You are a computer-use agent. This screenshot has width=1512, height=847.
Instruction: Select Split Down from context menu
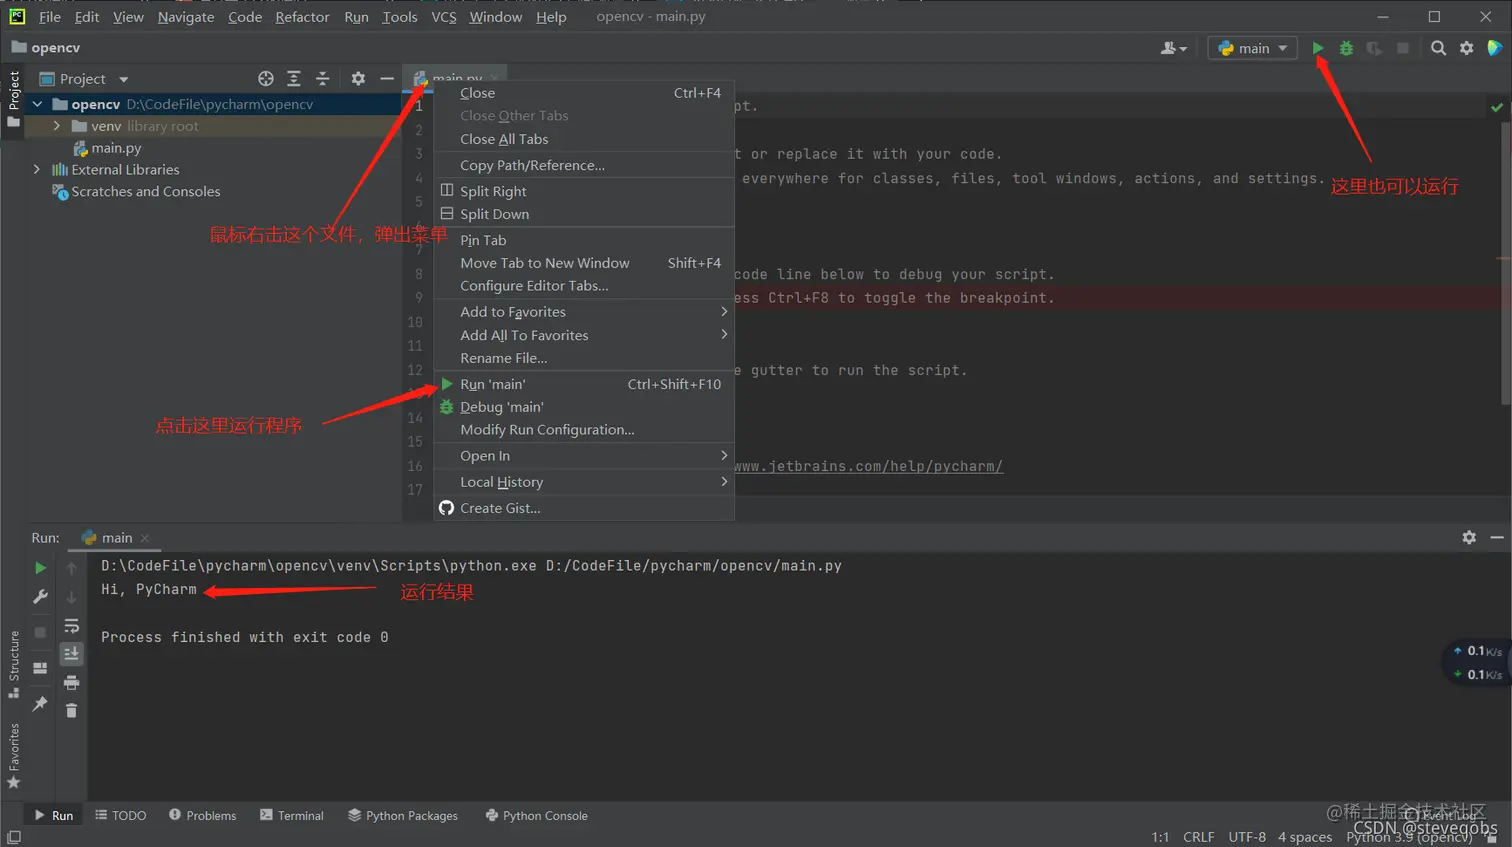(x=585, y=214)
